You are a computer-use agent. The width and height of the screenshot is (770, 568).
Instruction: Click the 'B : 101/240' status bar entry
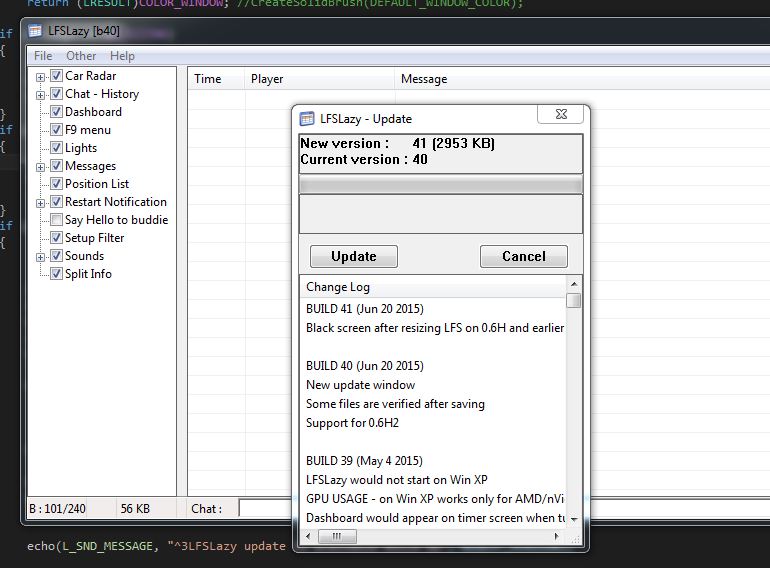coord(57,509)
